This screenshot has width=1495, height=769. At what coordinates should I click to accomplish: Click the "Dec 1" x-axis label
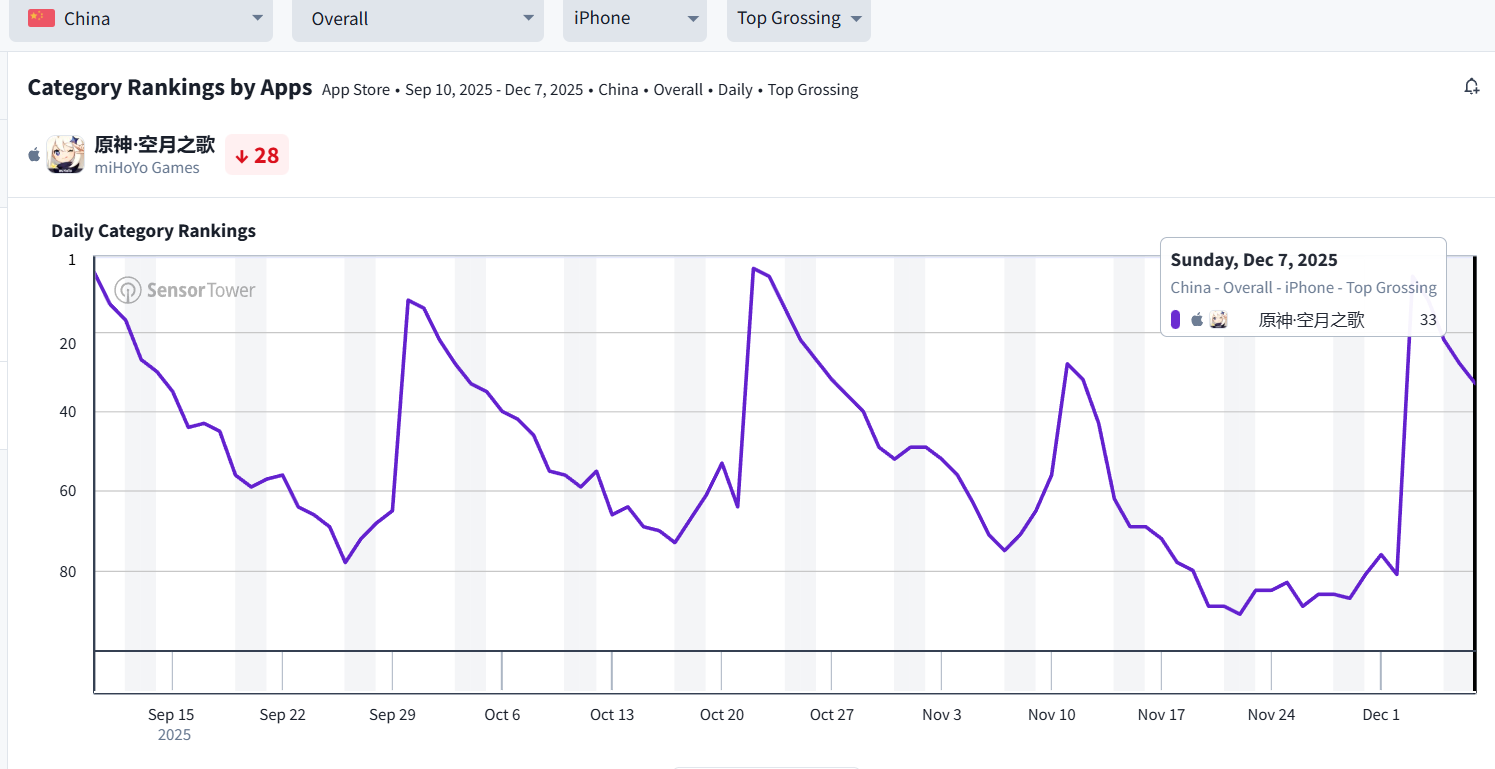1381,715
